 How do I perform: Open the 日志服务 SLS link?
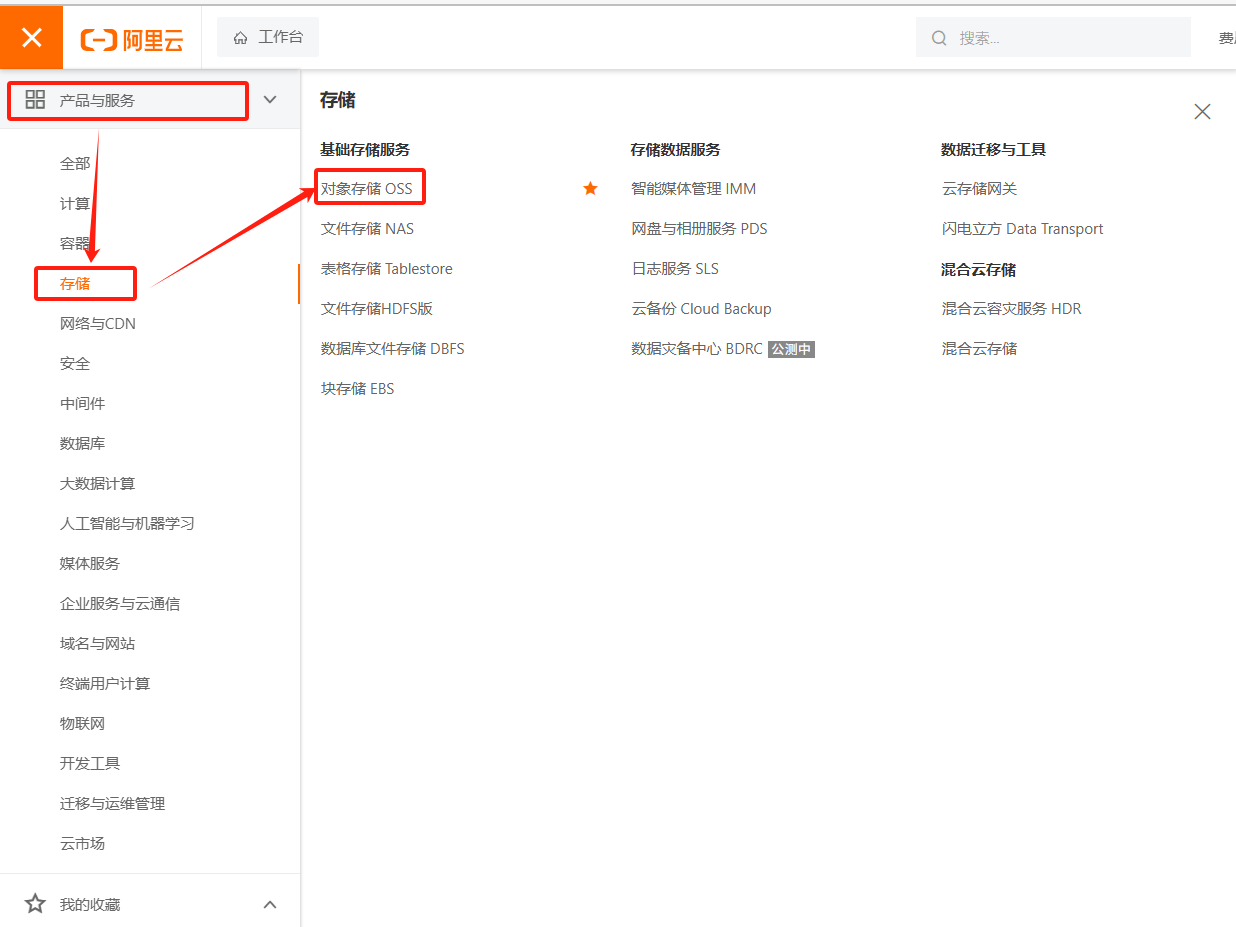(x=675, y=269)
